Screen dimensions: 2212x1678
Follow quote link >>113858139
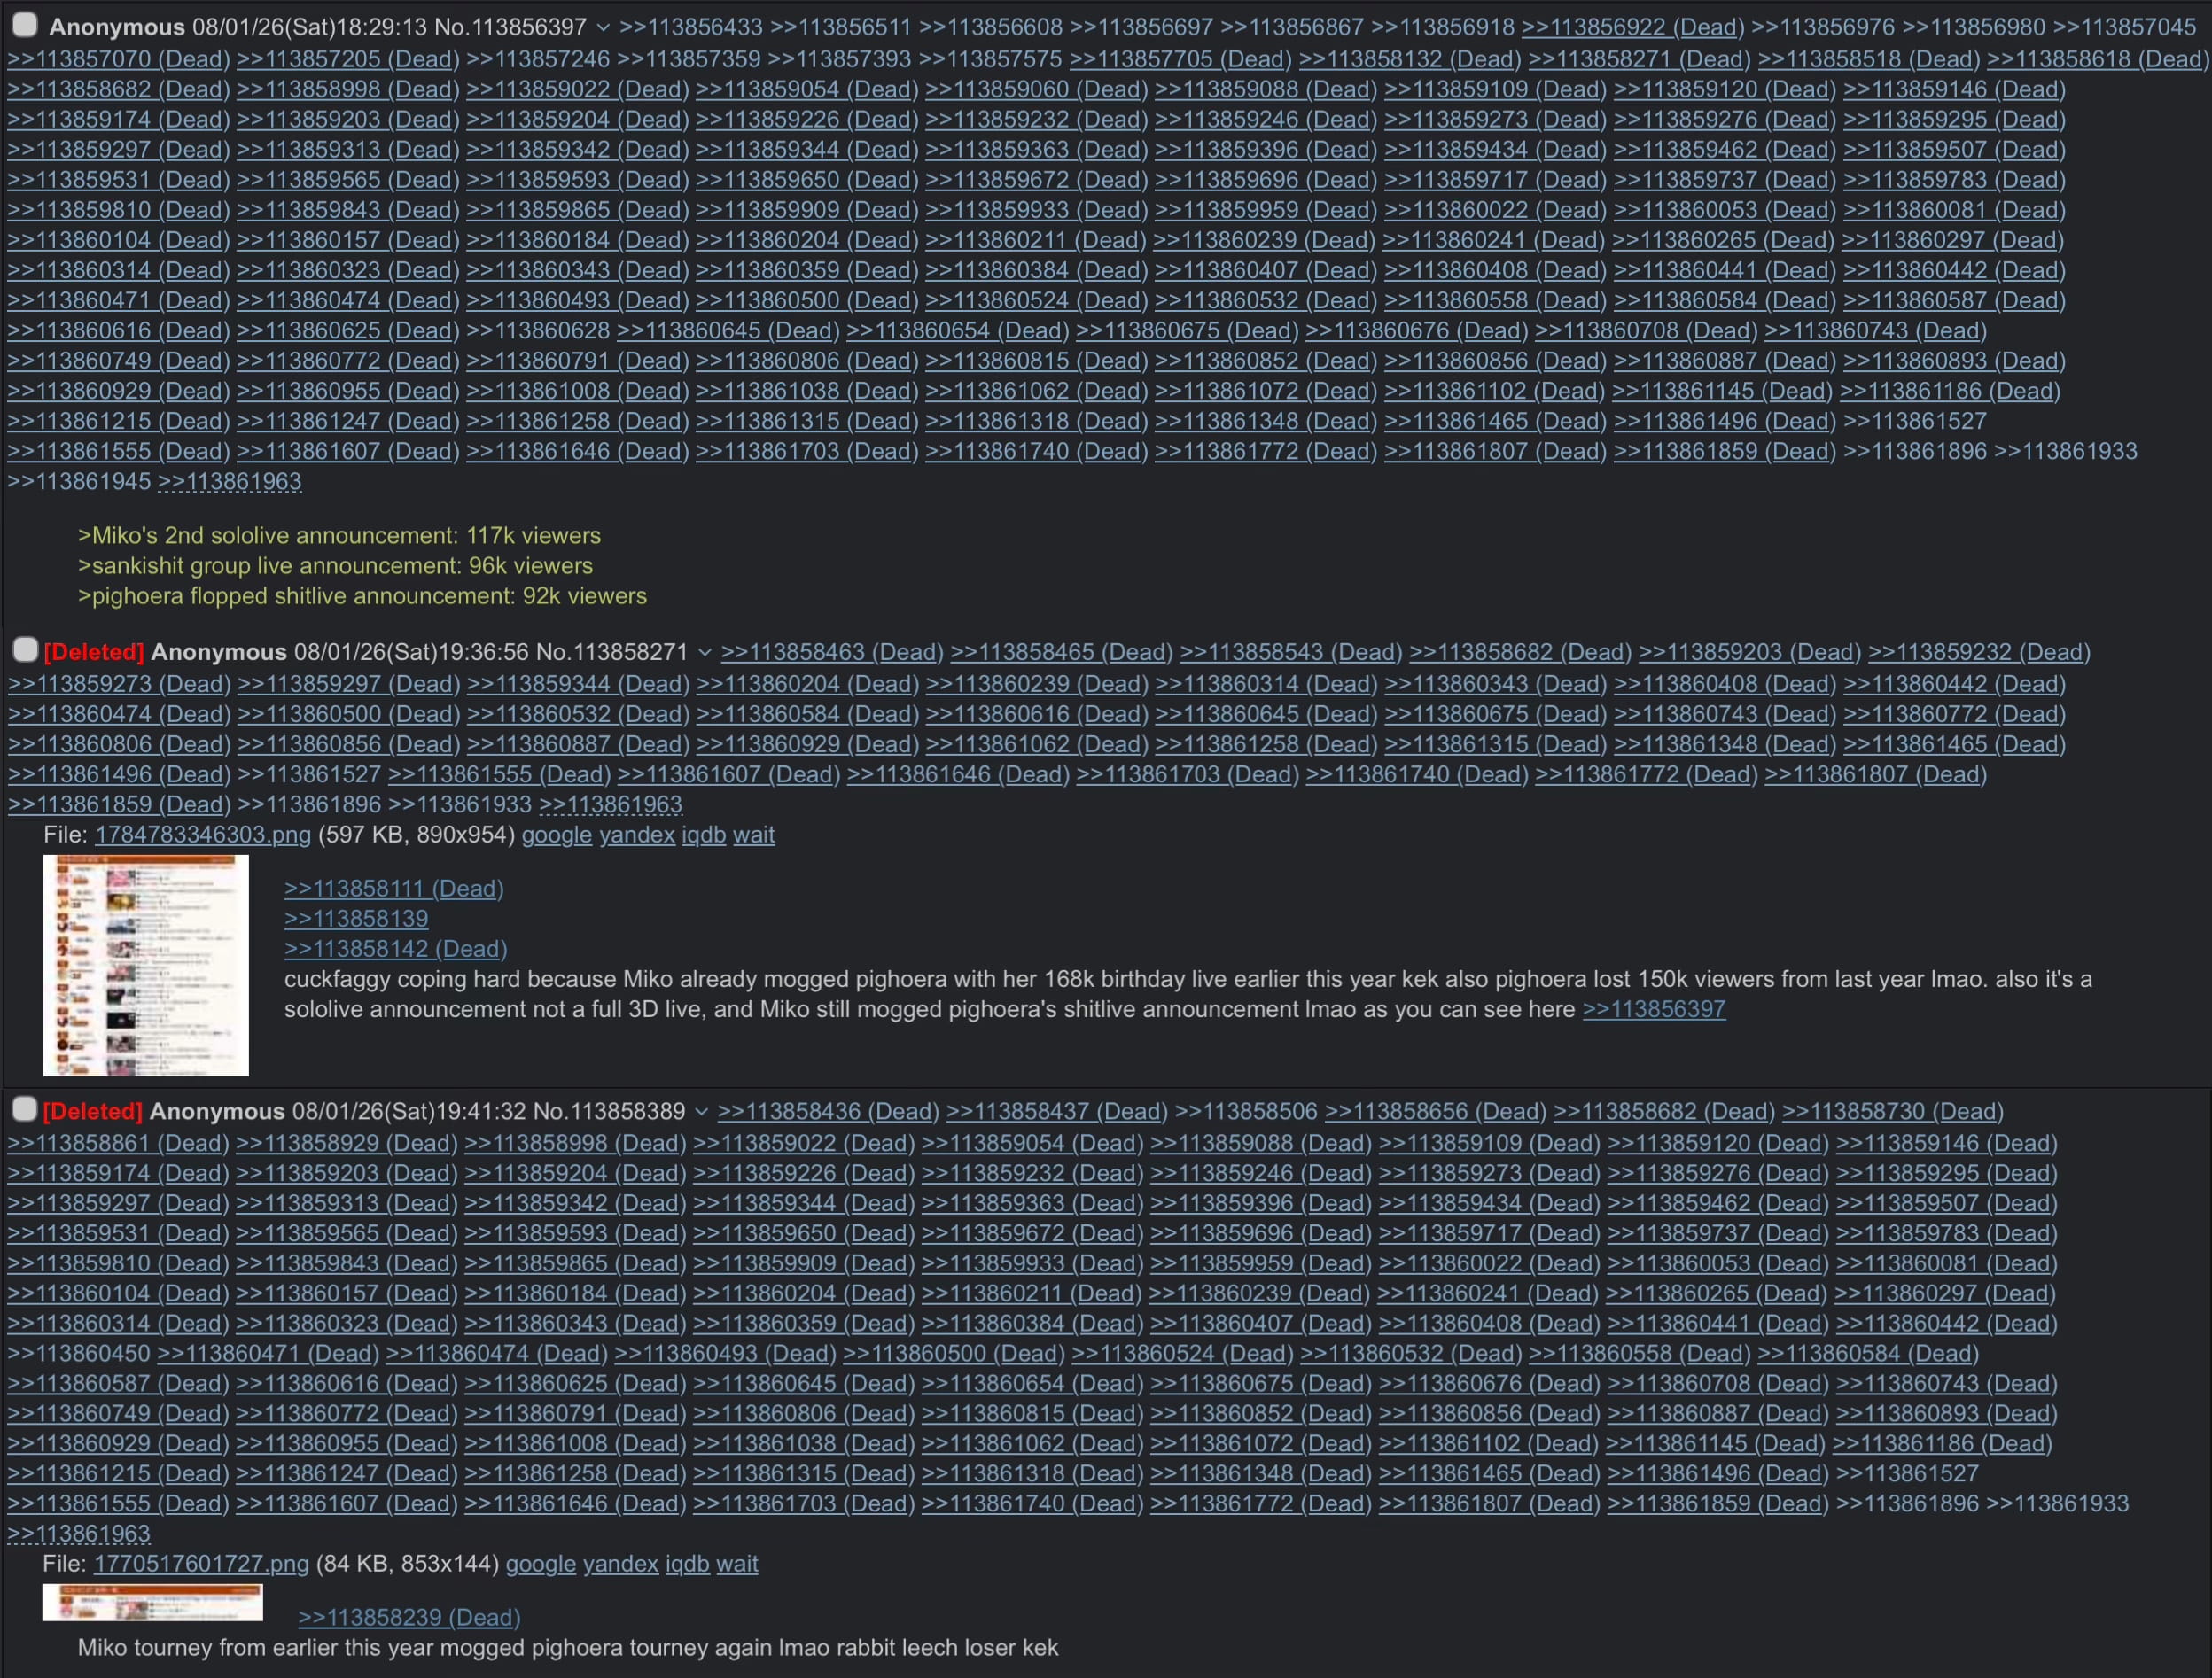(x=356, y=919)
